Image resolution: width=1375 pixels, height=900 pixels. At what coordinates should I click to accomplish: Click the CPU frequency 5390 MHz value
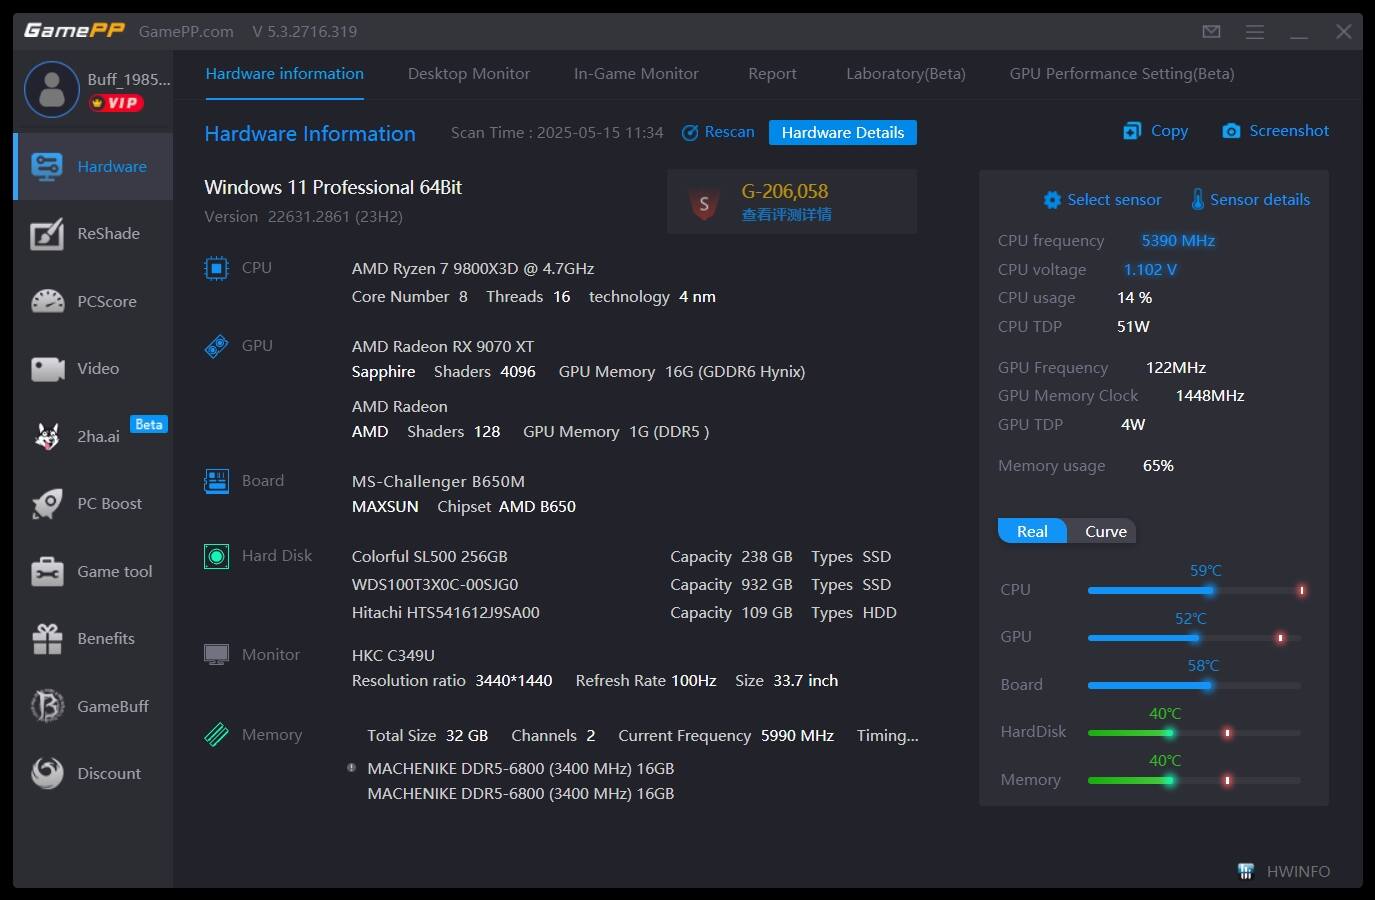point(1178,241)
